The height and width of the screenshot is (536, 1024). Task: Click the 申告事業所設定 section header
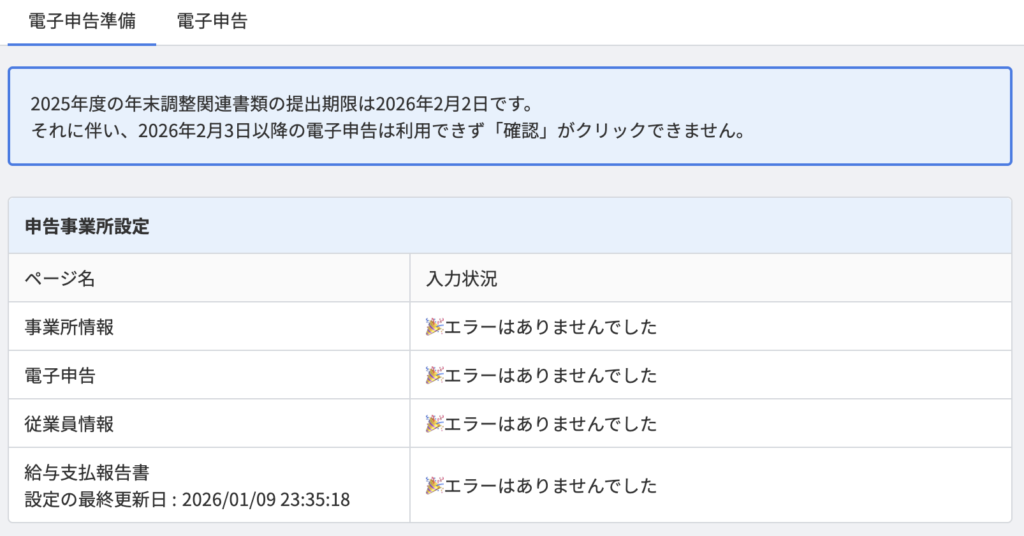tap(87, 226)
